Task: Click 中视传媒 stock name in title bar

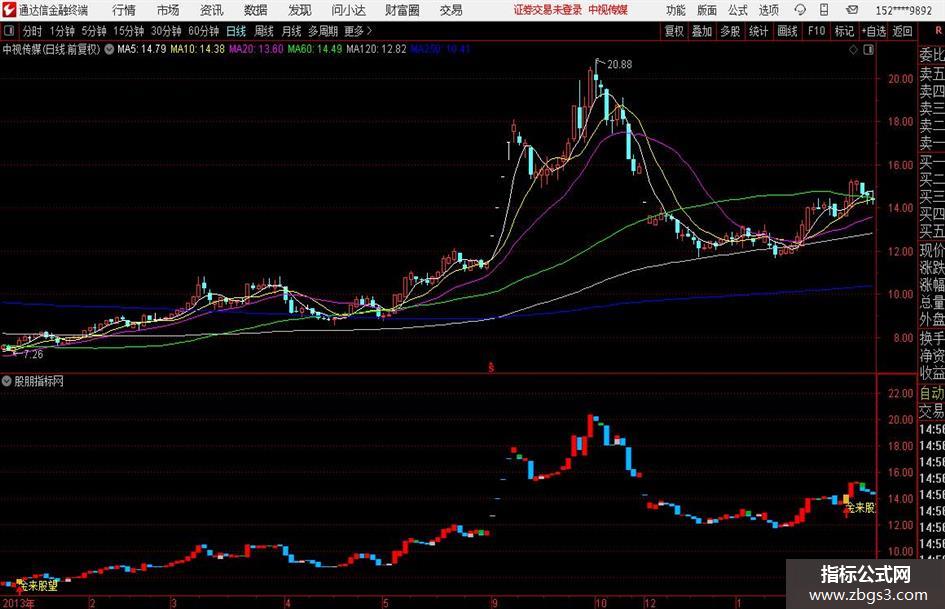Action: click(x=608, y=10)
